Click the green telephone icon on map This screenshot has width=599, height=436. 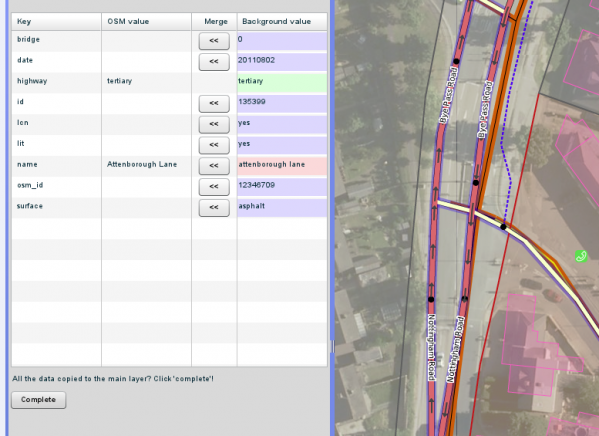(581, 256)
